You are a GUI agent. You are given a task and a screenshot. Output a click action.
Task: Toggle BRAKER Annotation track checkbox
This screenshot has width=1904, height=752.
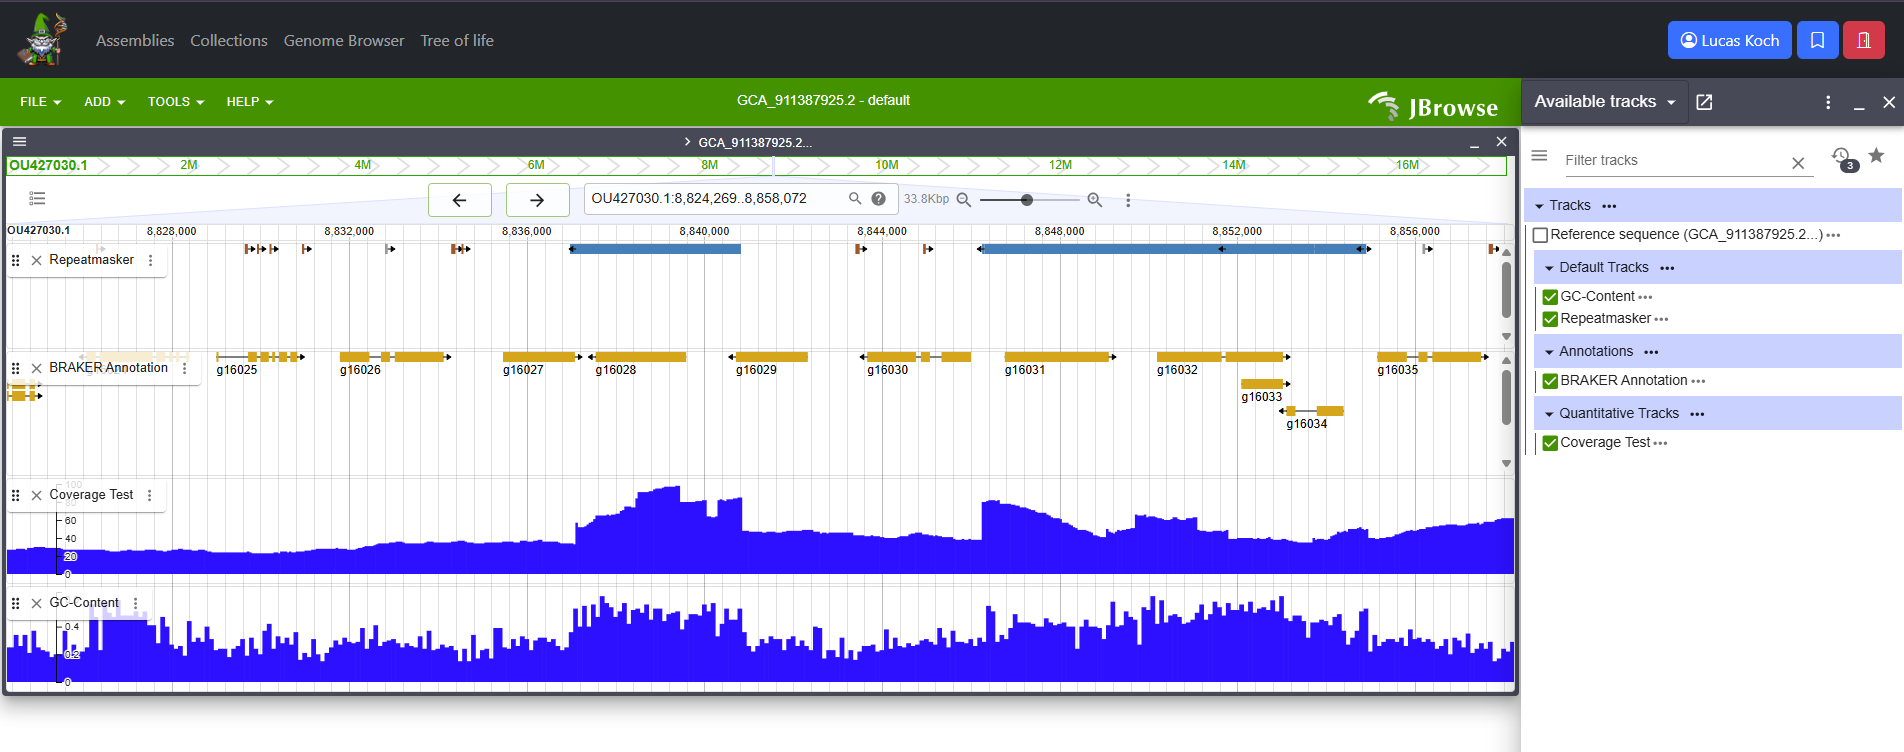click(x=1550, y=381)
